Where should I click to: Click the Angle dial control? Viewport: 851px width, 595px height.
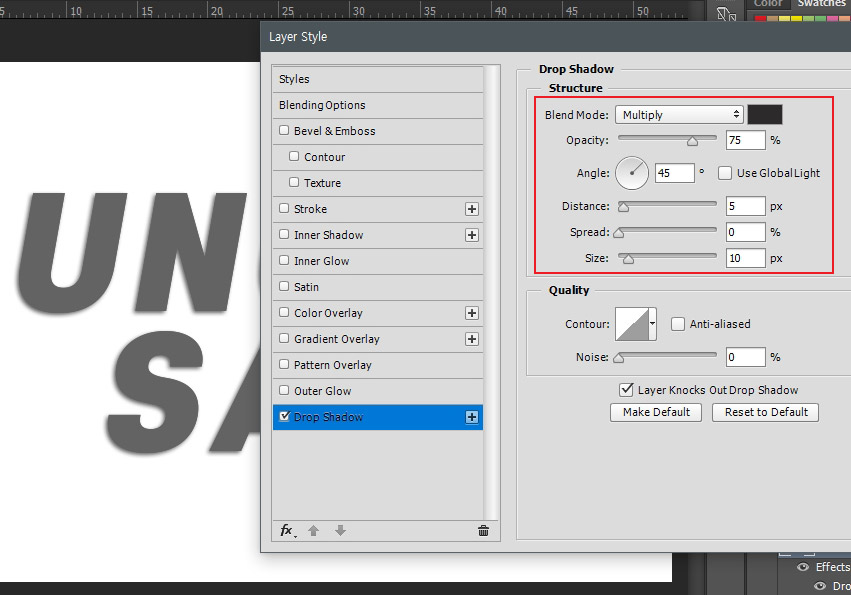pos(632,173)
